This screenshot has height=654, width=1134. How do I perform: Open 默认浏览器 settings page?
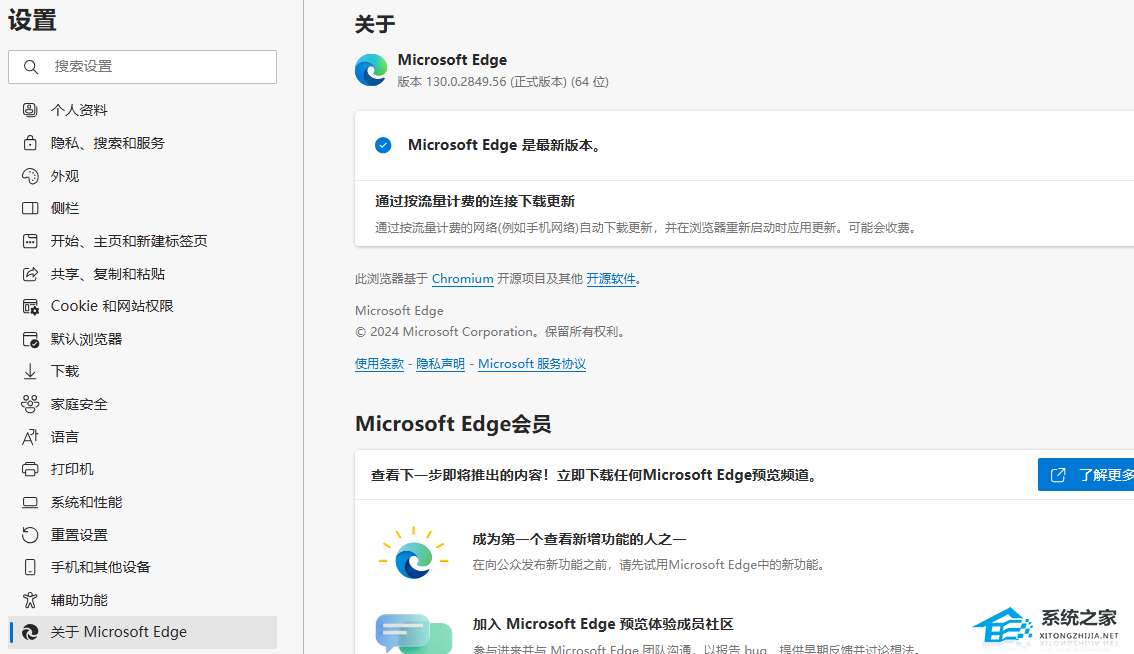142,339
